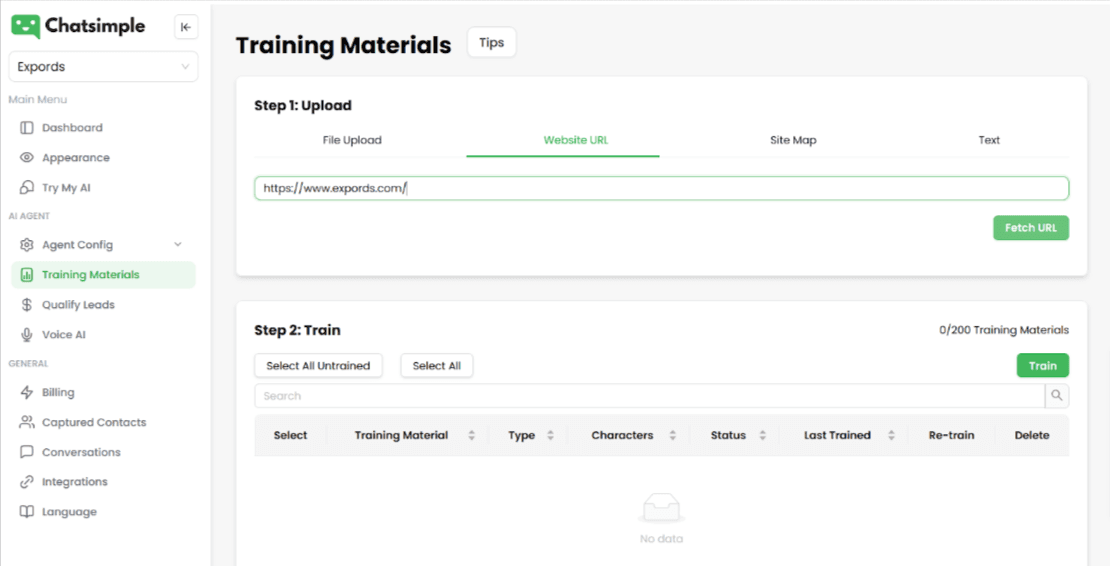Switch to the Site Map tab

click(x=793, y=141)
